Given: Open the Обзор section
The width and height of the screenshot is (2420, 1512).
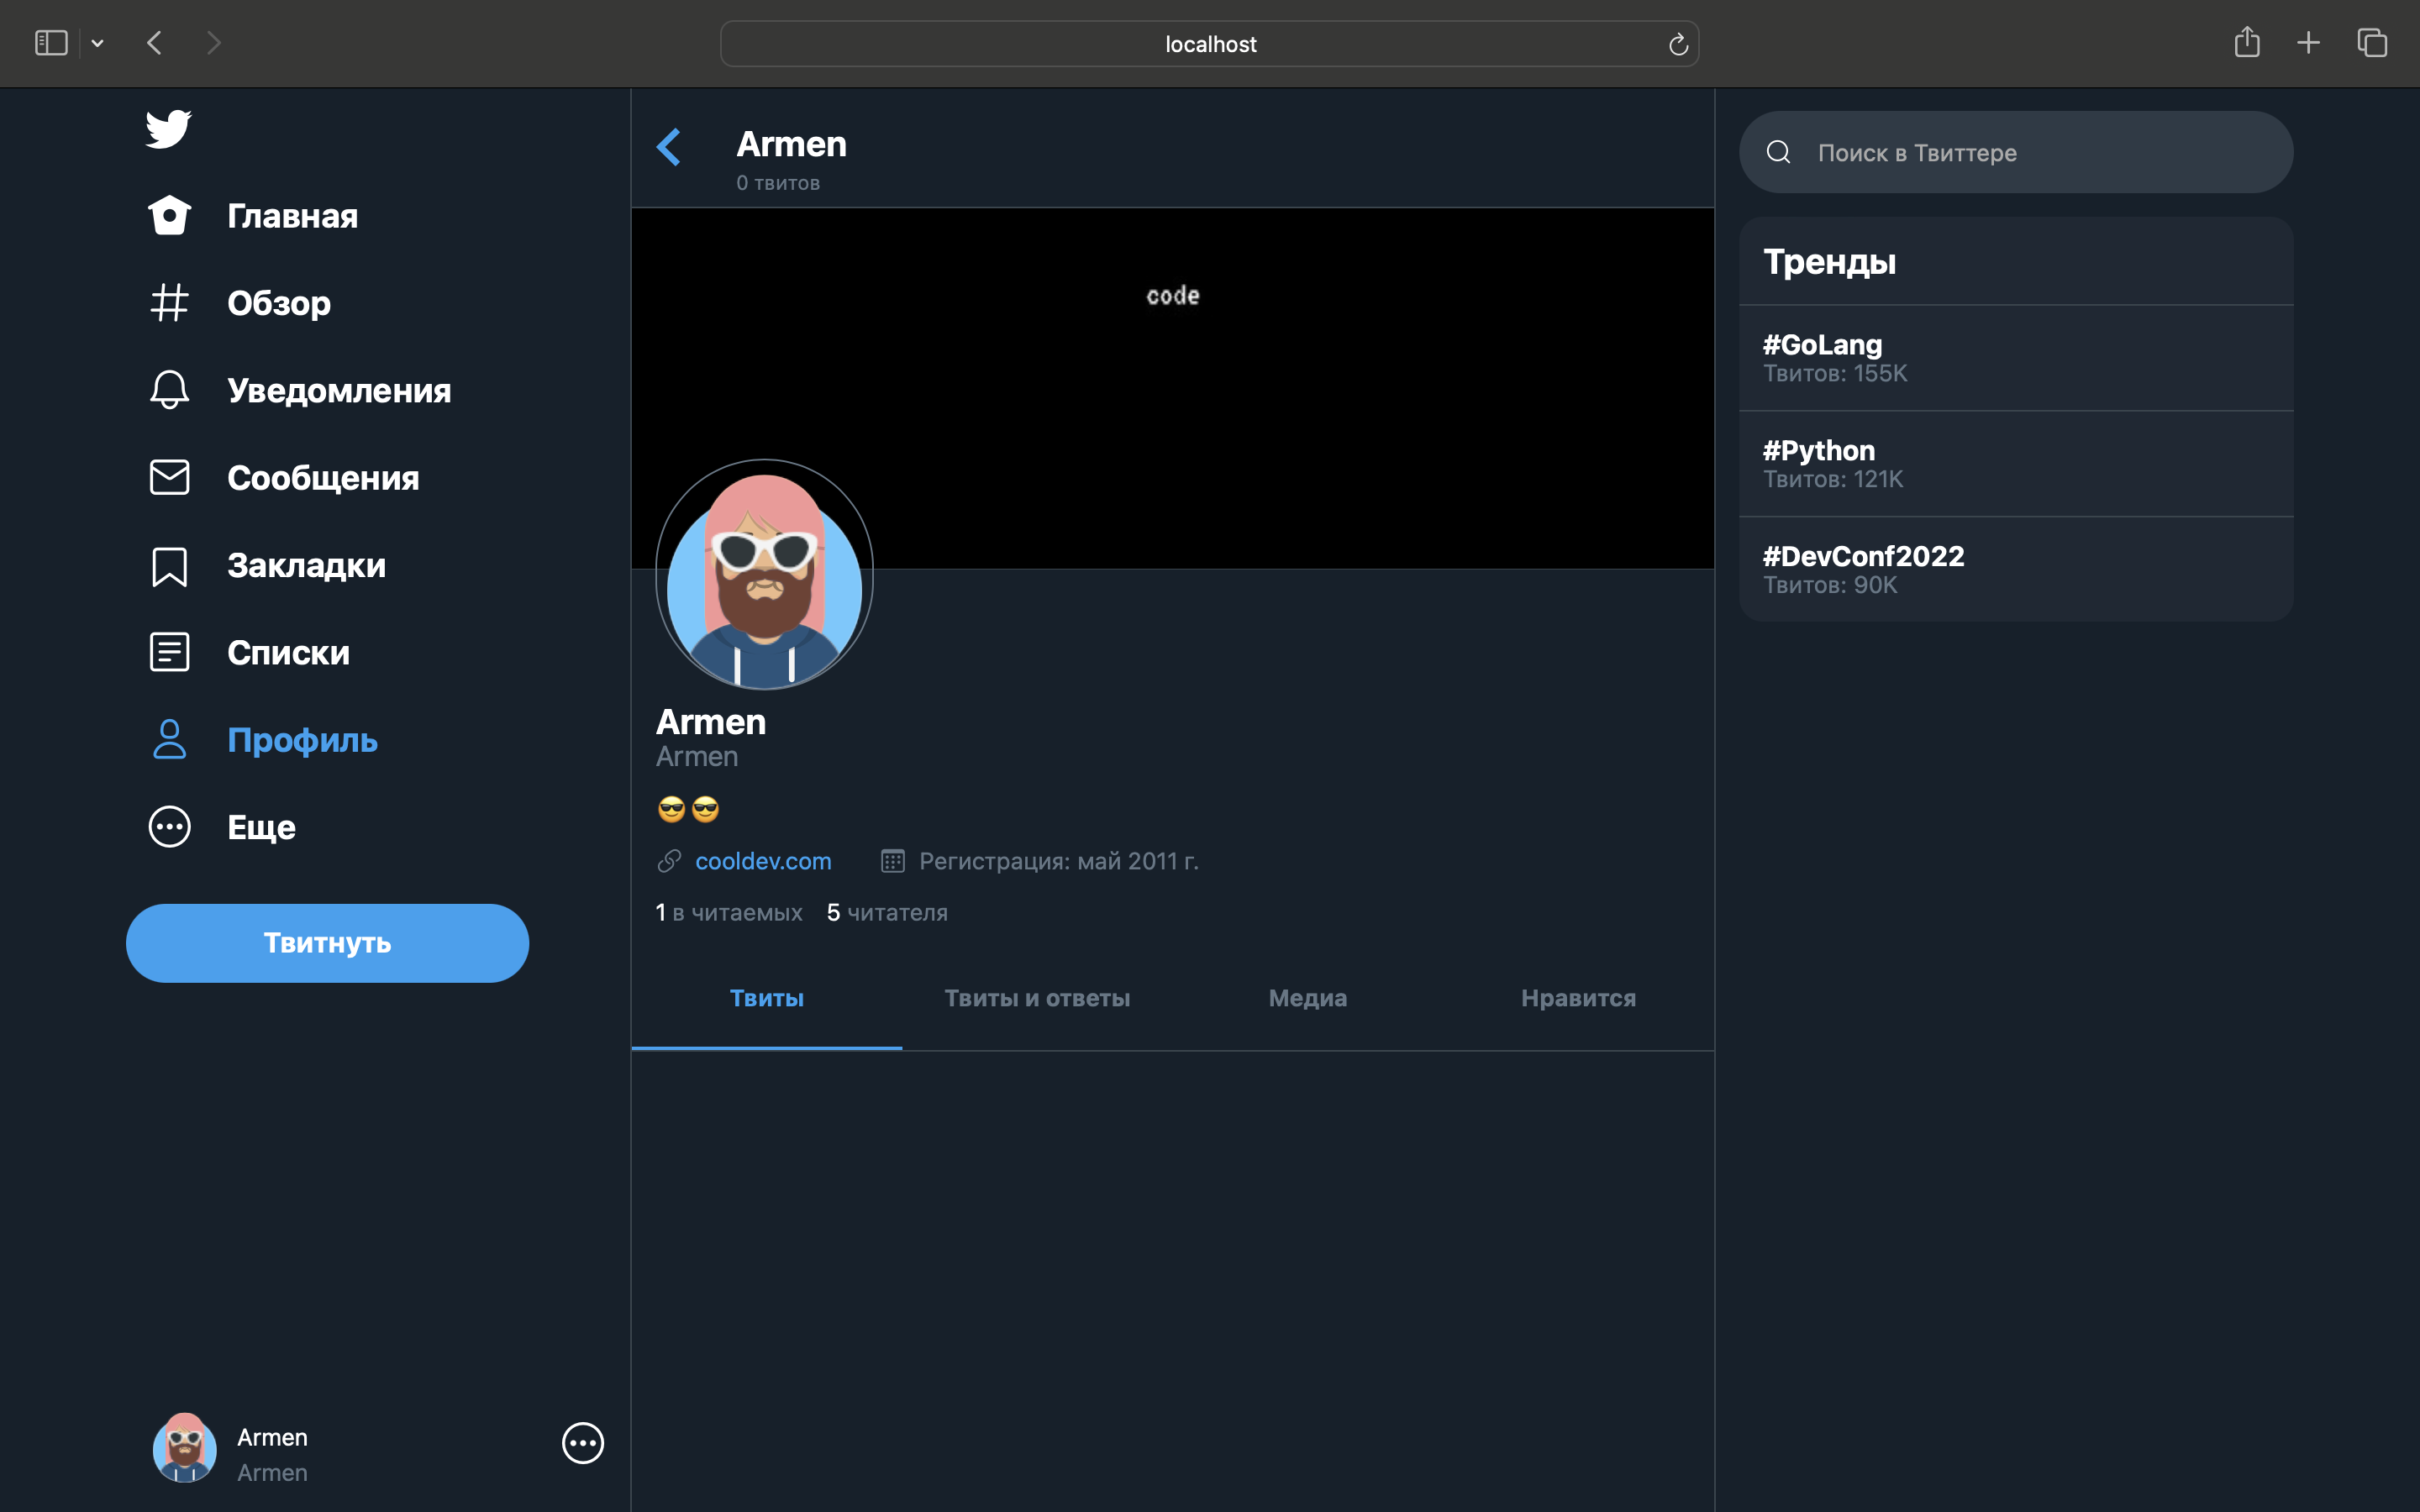Looking at the screenshot, I should (279, 303).
